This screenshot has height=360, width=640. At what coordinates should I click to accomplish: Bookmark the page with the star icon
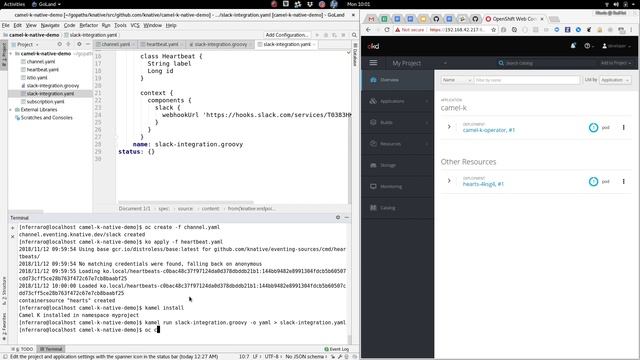[x=493, y=30]
